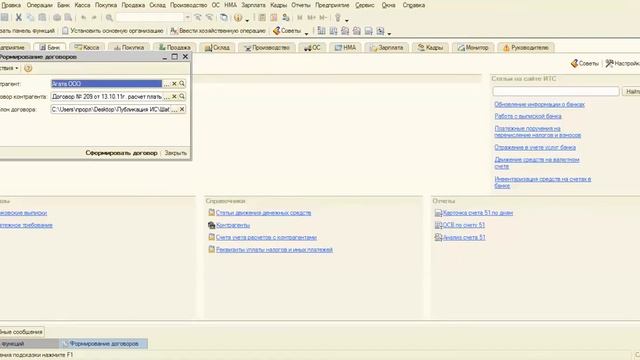The width and height of the screenshot is (640, 360).
Task: Open ОСВ по счету 51 report
Action: tap(464, 225)
